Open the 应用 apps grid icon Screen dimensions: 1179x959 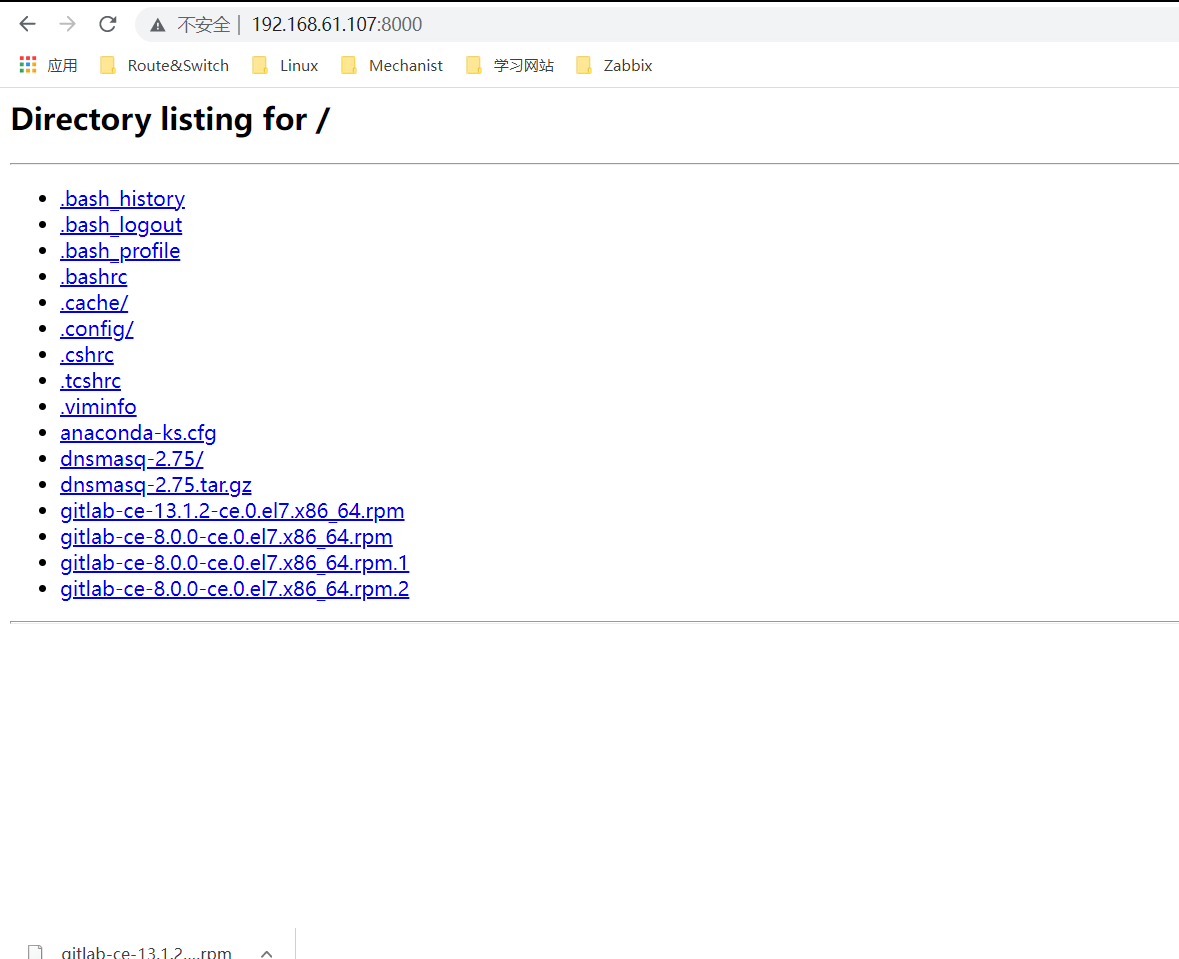point(27,64)
